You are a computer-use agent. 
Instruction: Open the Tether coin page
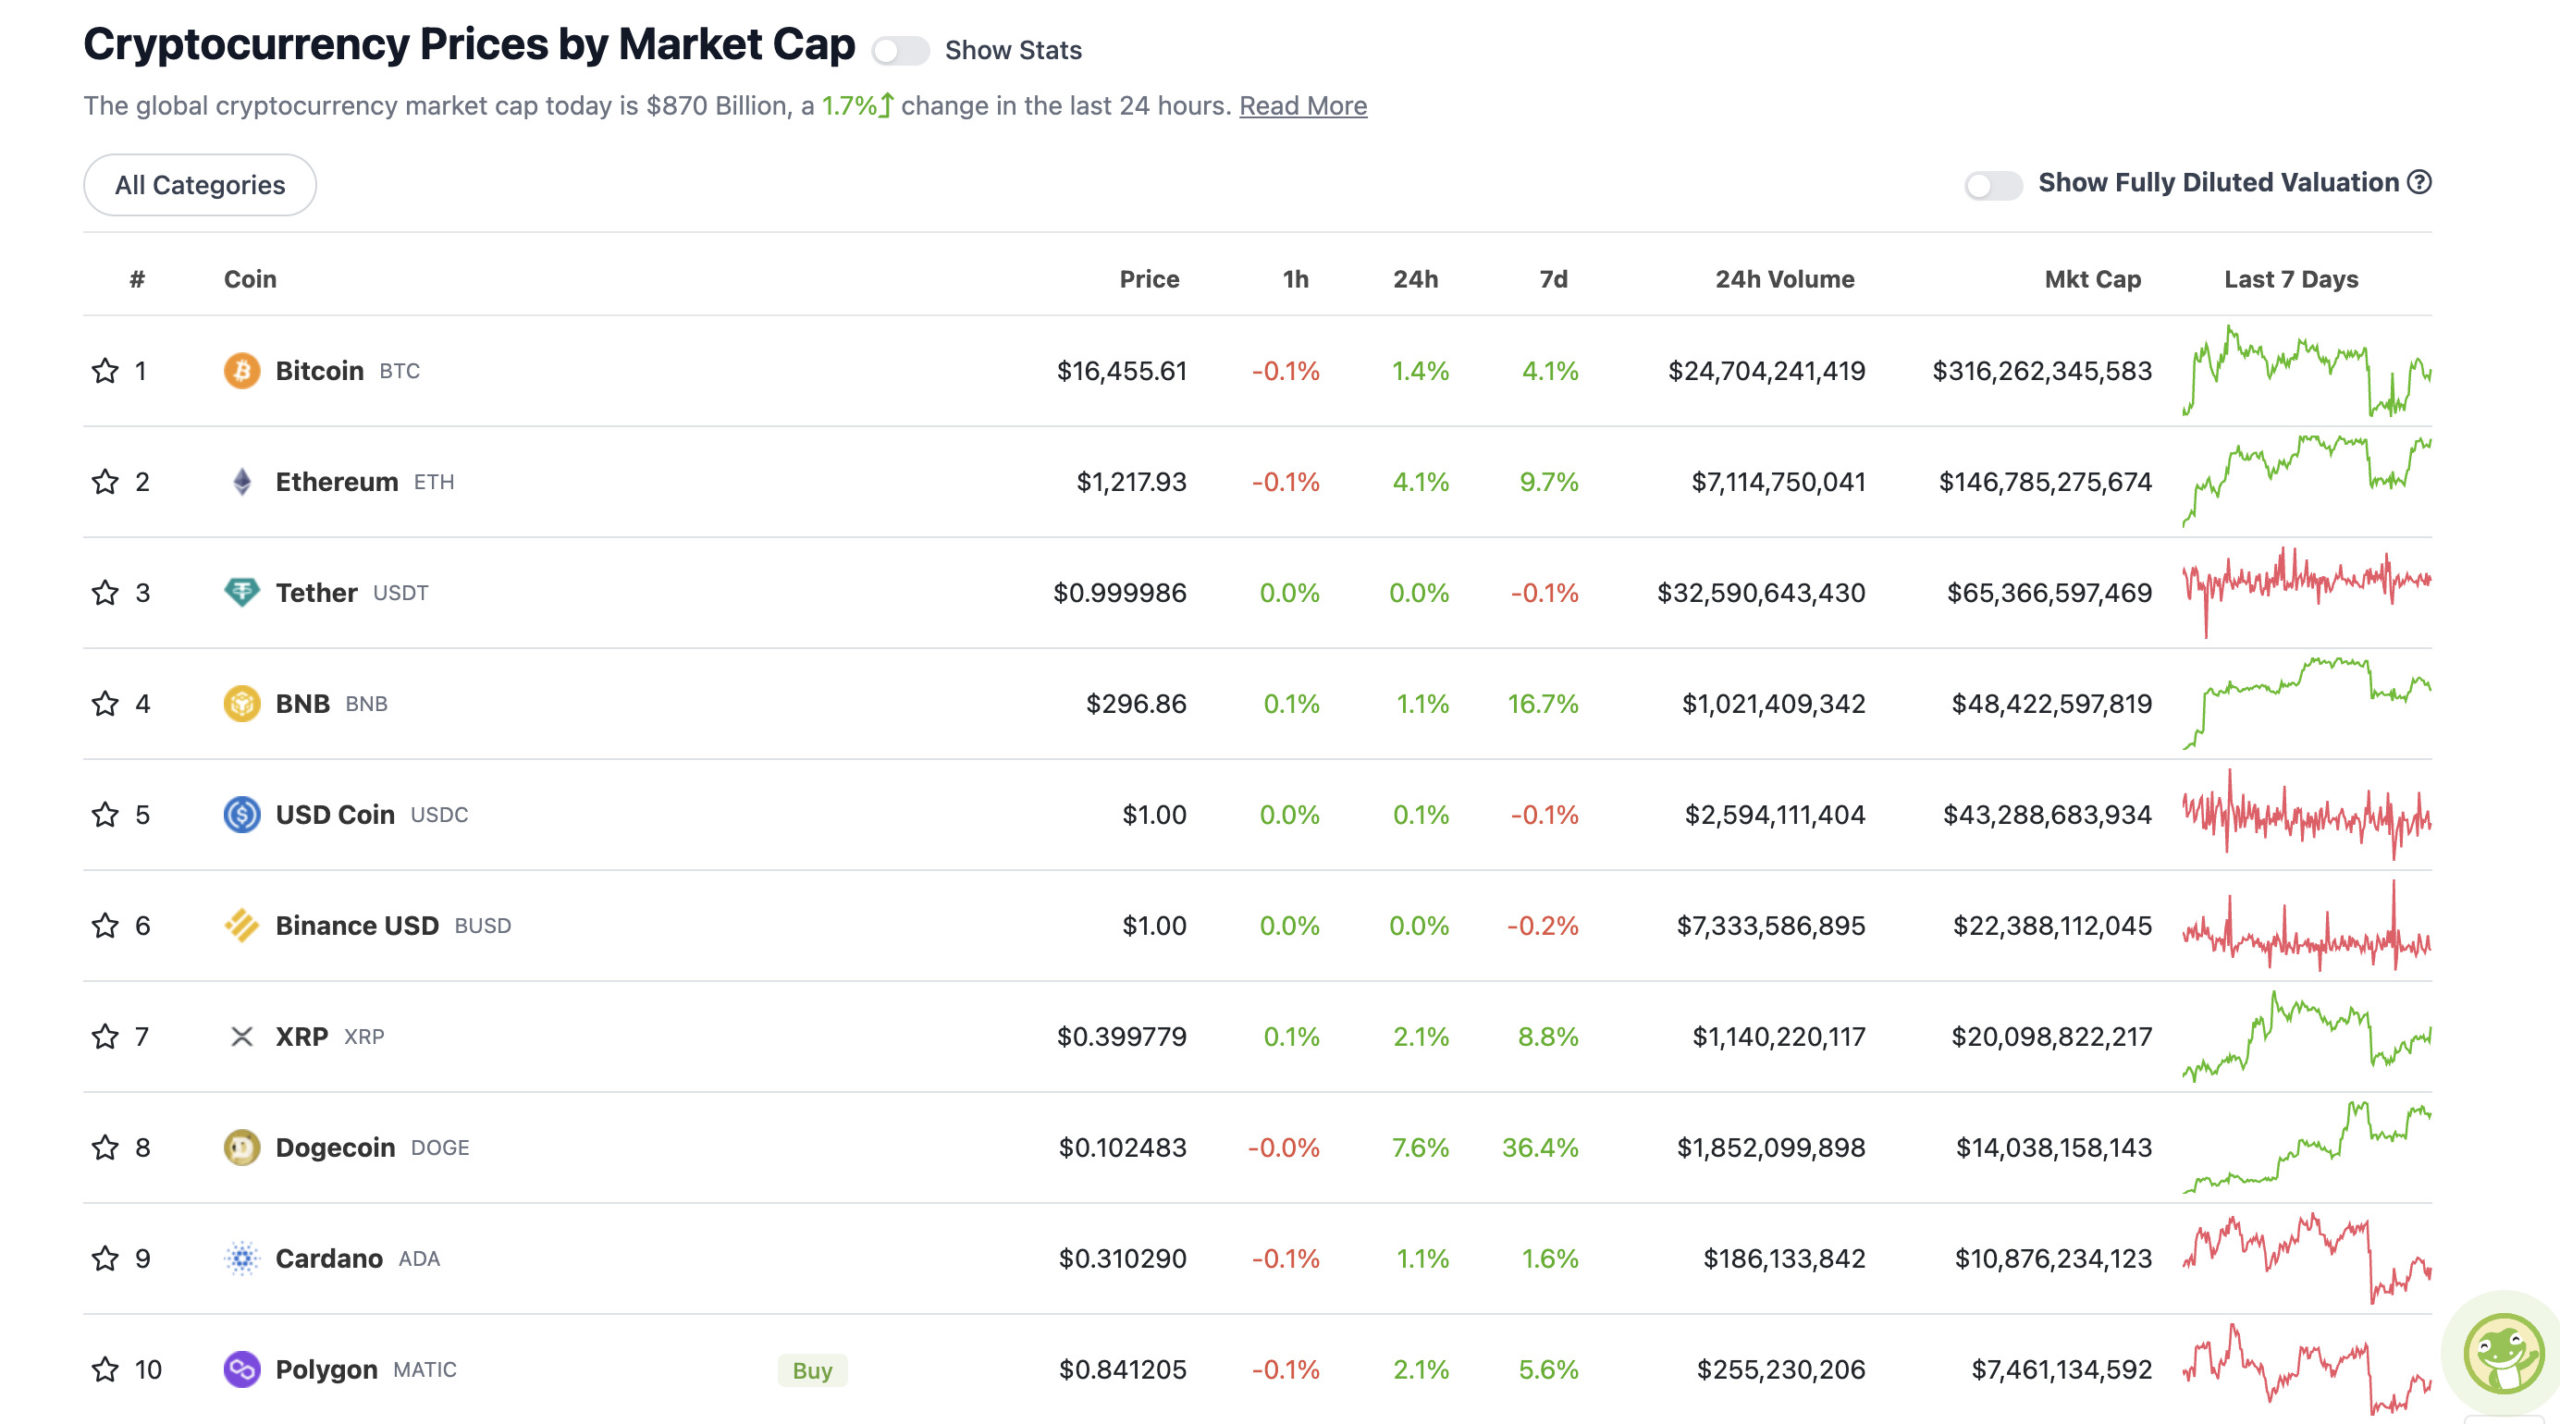316,593
